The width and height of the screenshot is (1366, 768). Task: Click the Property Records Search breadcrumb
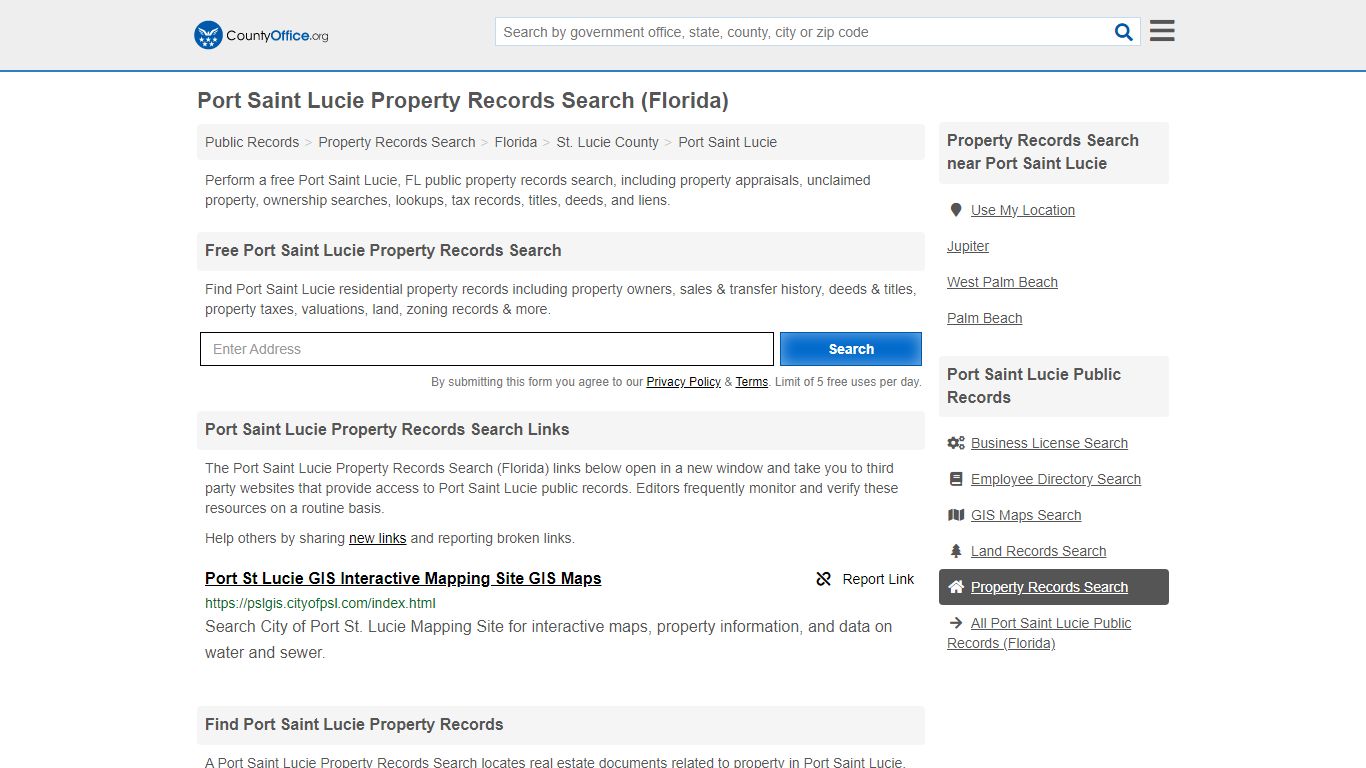[x=396, y=142]
